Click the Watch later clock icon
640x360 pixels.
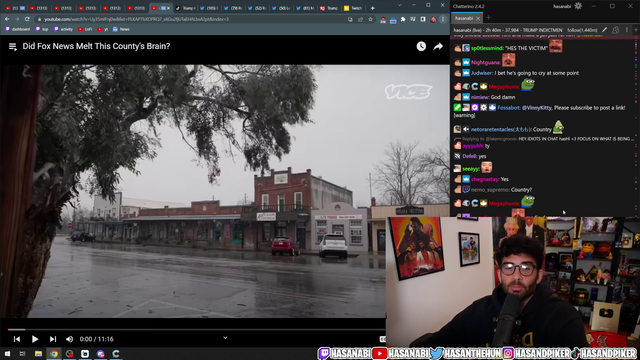point(421,47)
